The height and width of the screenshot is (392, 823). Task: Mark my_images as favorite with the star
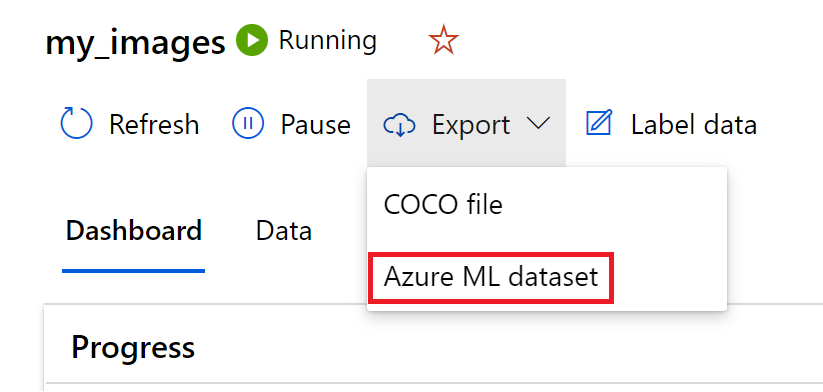[x=444, y=40]
